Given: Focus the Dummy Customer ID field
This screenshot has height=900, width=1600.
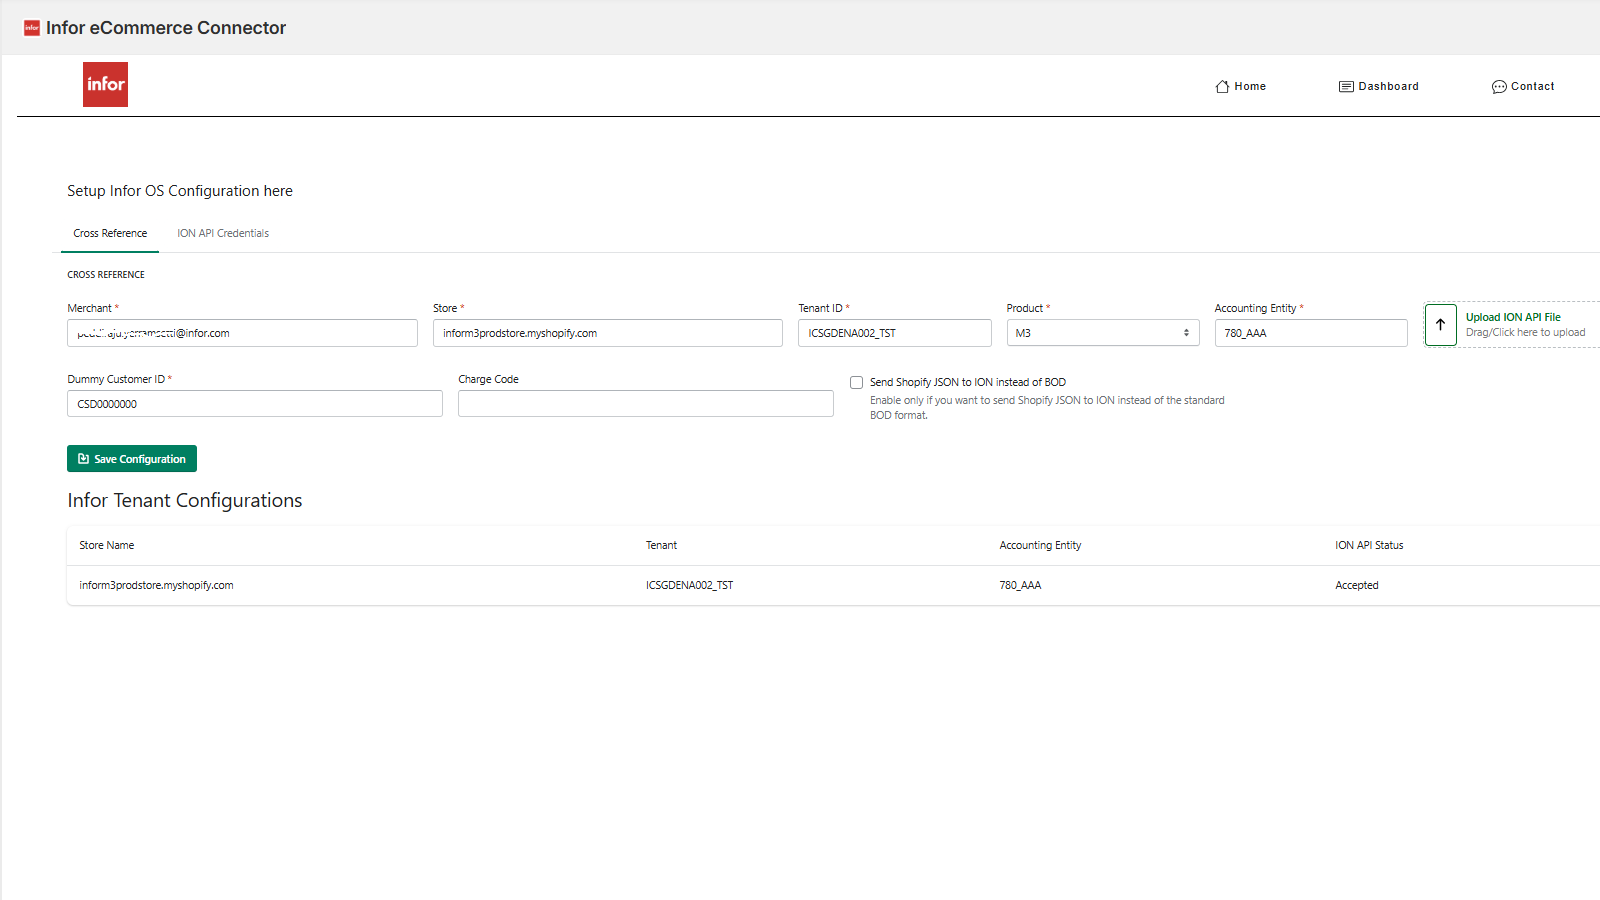Looking at the screenshot, I should 255,404.
